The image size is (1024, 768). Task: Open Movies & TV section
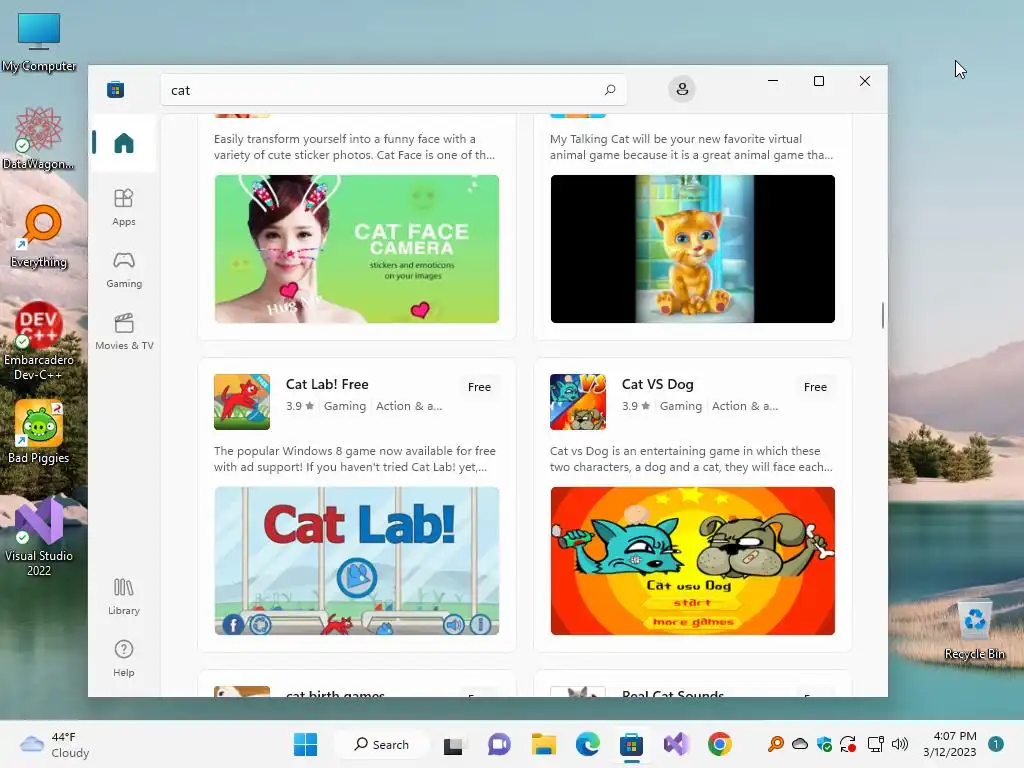point(123,331)
